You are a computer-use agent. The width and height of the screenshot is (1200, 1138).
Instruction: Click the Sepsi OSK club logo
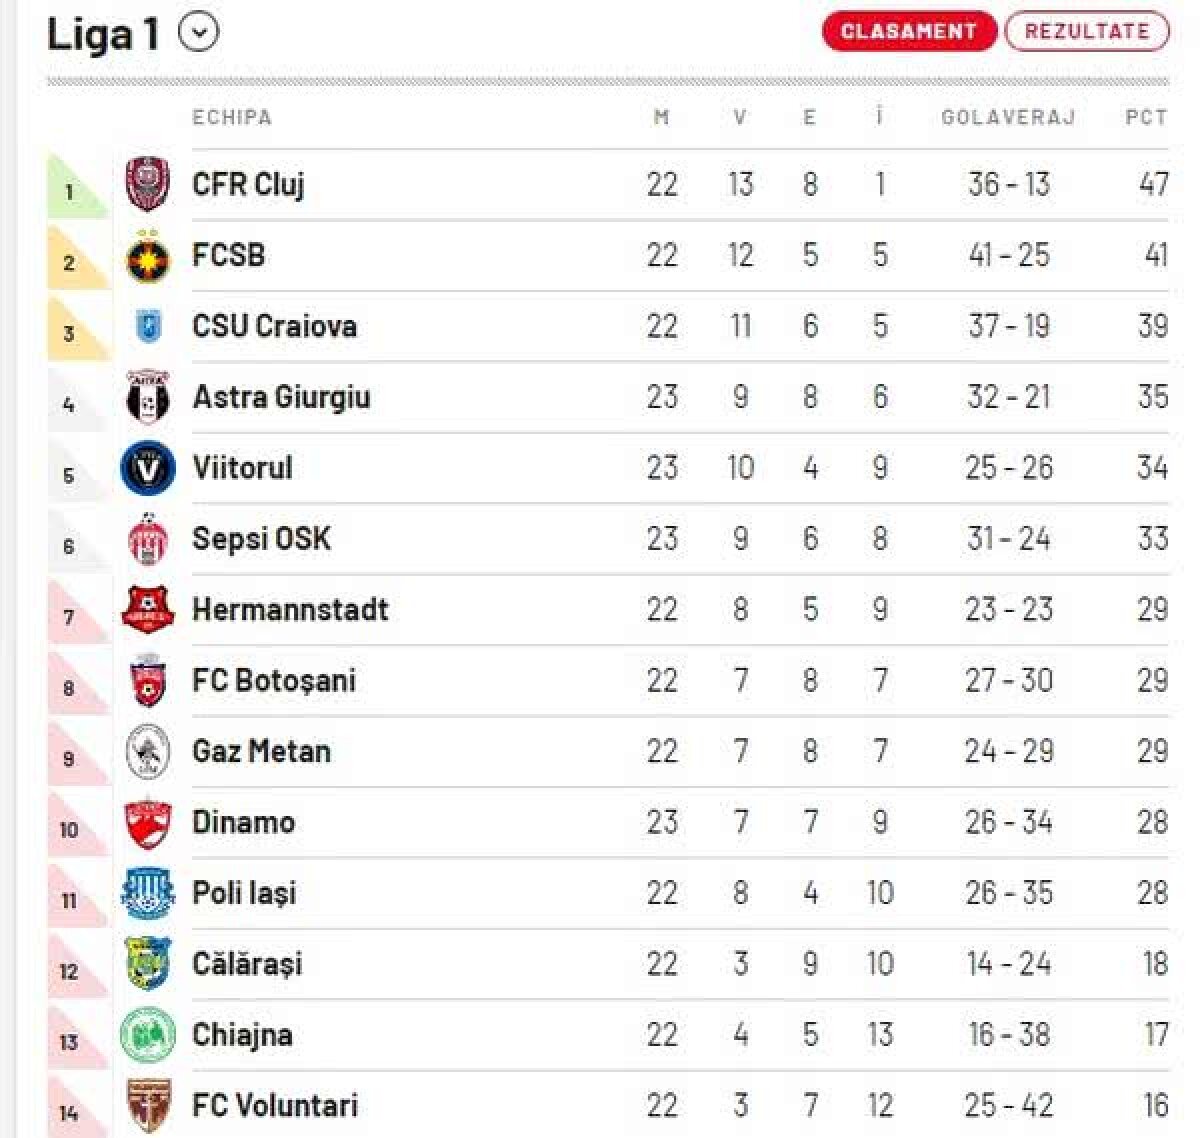[148, 538]
